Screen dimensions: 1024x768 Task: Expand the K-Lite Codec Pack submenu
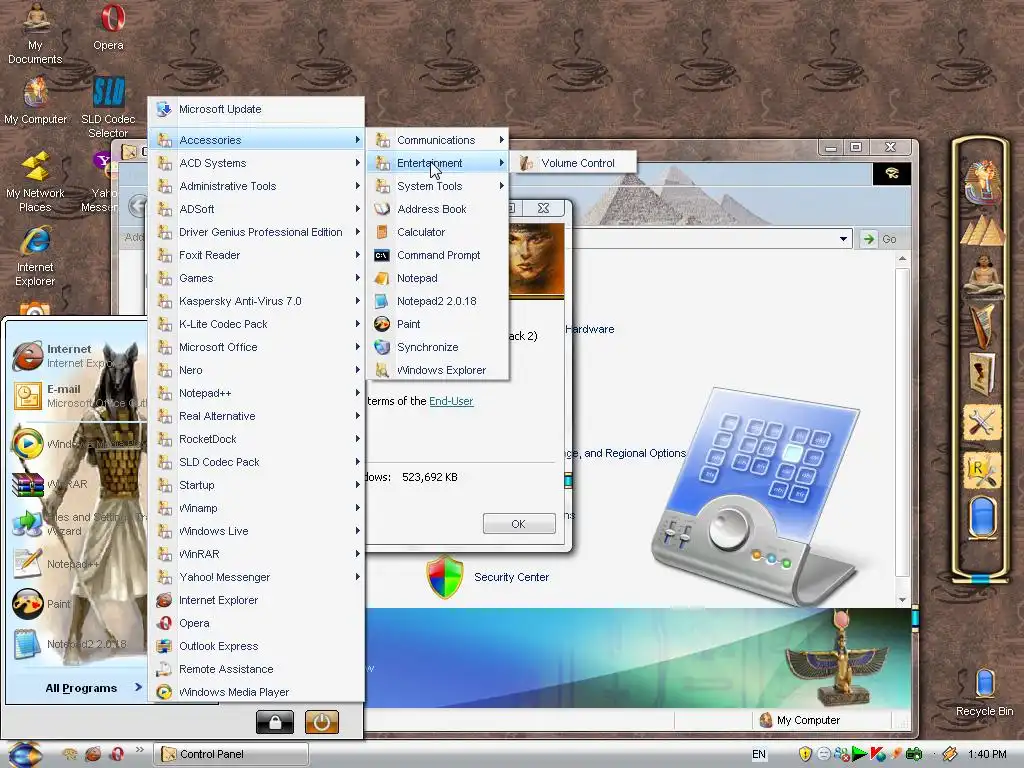(257, 324)
